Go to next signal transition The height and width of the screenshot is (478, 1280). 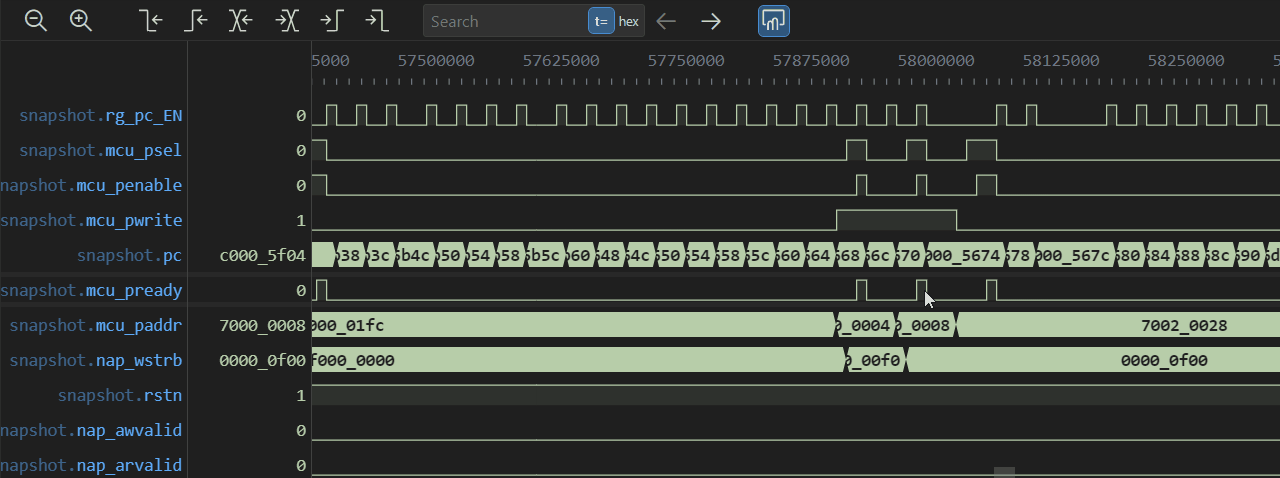[287, 21]
